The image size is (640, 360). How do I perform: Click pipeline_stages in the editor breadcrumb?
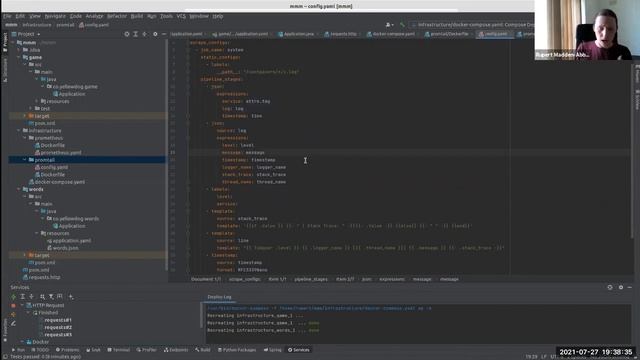(311, 280)
